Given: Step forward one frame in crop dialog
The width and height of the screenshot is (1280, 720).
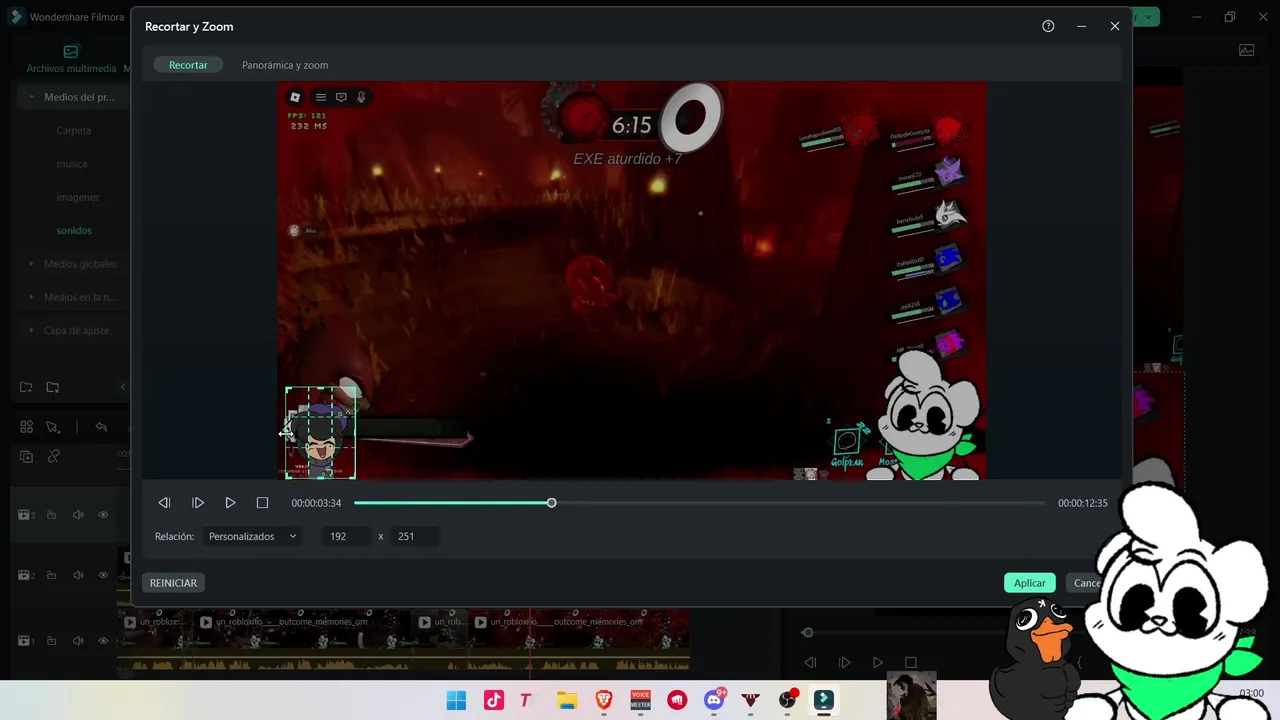Looking at the screenshot, I should pyautogui.click(x=198, y=503).
